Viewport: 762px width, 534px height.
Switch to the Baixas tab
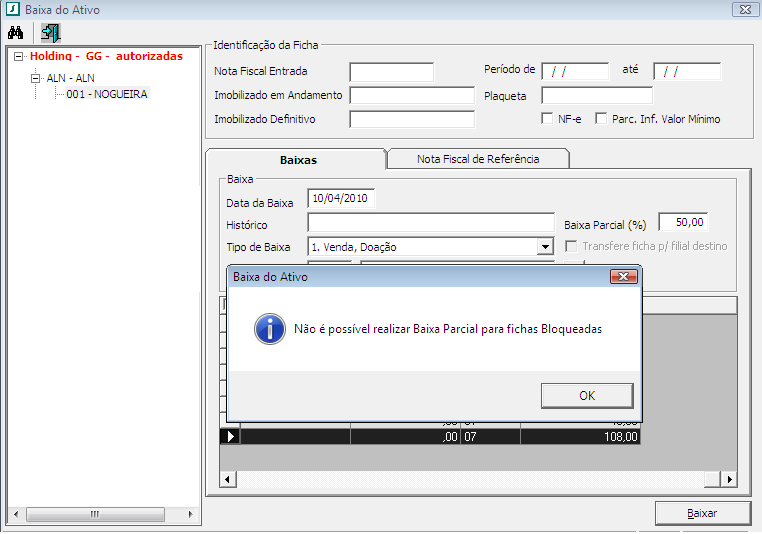pos(298,160)
